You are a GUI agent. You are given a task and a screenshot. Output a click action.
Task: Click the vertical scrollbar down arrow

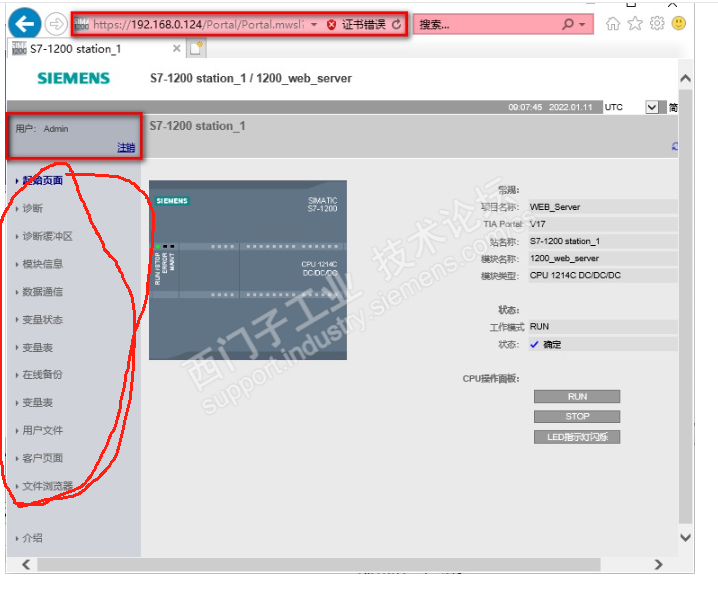tap(685, 537)
